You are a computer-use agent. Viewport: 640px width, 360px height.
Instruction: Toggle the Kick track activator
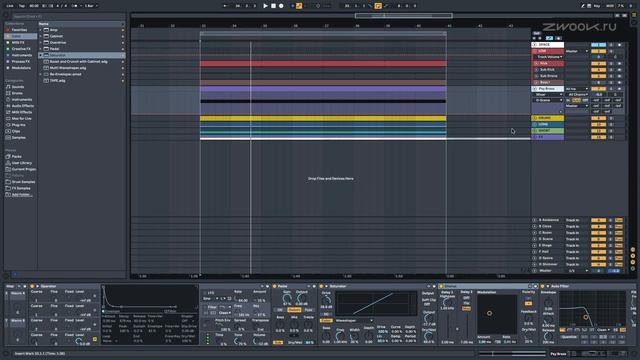[598, 63]
